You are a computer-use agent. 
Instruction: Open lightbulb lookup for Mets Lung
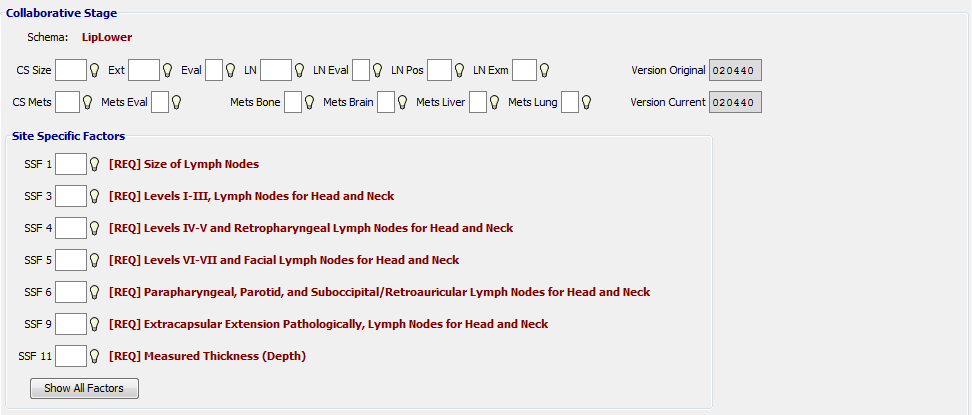586,102
